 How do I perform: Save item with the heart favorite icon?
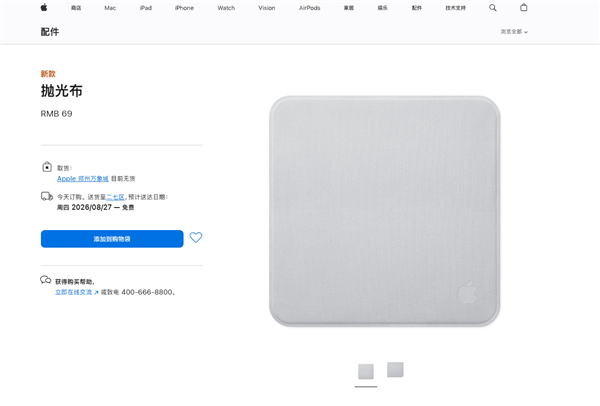click(x=196, y=238)
